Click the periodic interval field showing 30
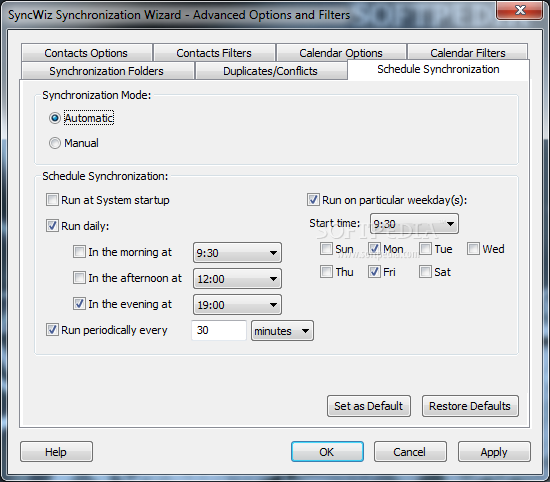The image size is (550, 482). coord(219,330)
